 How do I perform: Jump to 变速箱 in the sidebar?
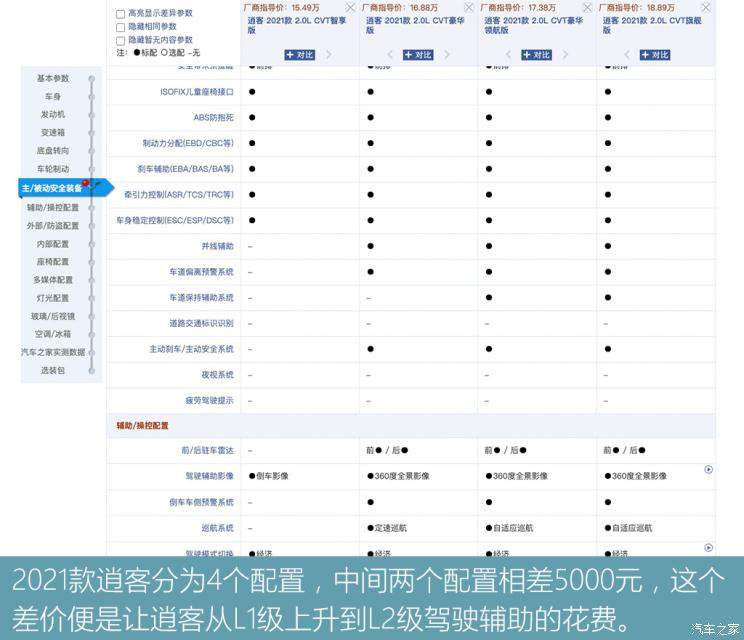click(x=53, y=132)
